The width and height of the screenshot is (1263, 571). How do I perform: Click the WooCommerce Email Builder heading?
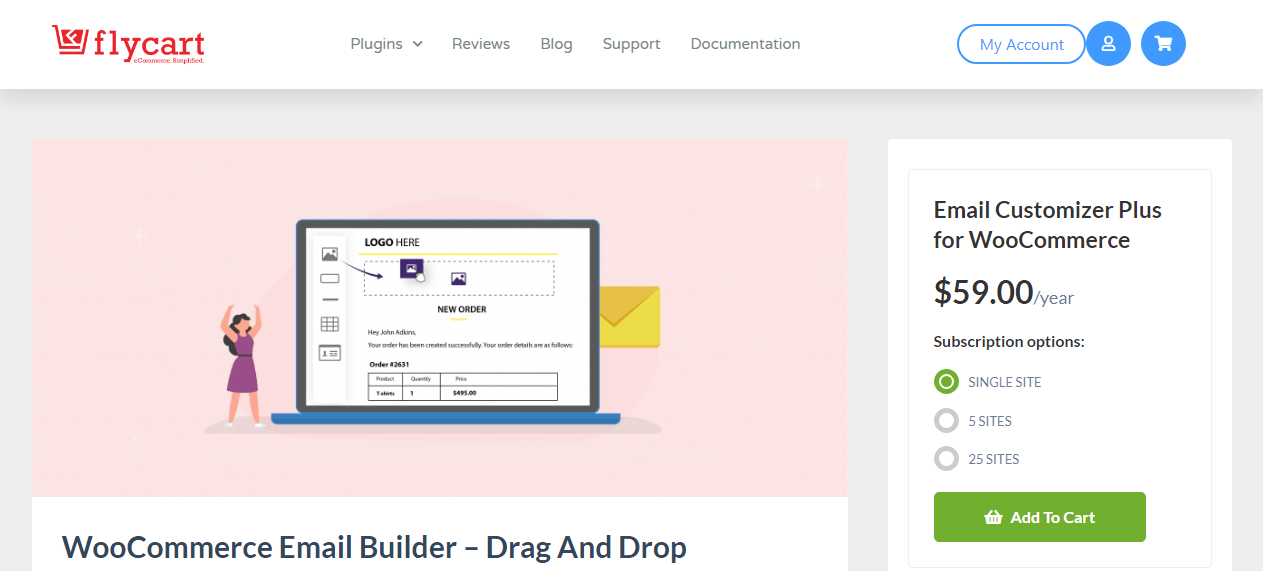pyautogui.click(x=374, y=548)
